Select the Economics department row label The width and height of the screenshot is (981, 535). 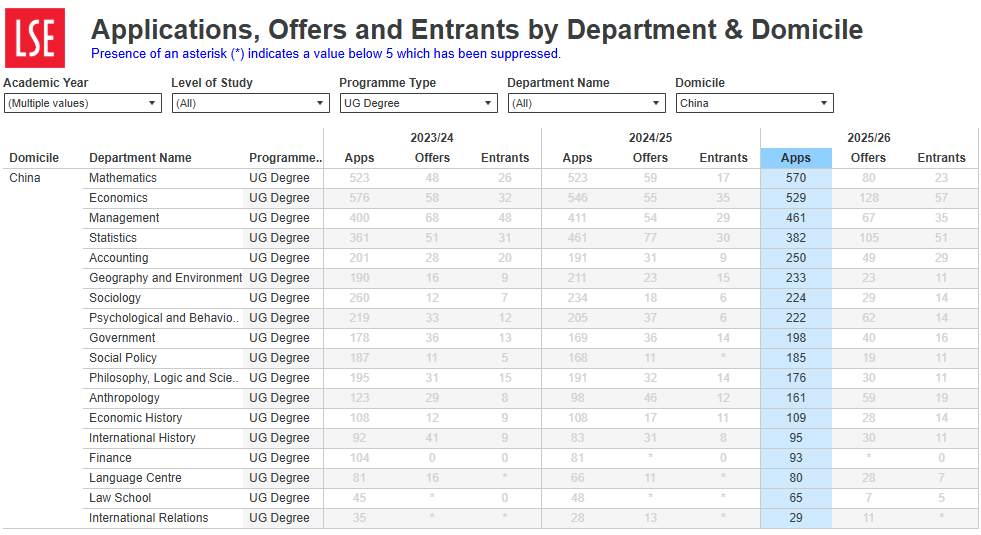point(119,198)
